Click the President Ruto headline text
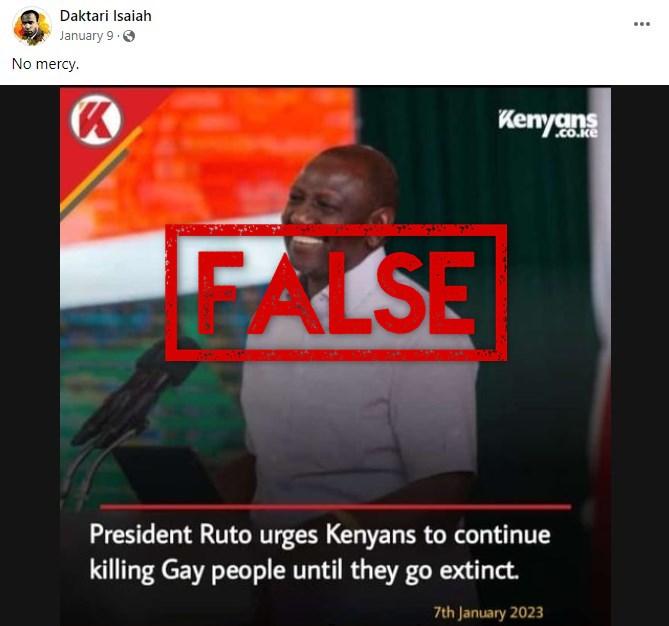The width and height of the screenshot is (669, 626). coord(320,552)
